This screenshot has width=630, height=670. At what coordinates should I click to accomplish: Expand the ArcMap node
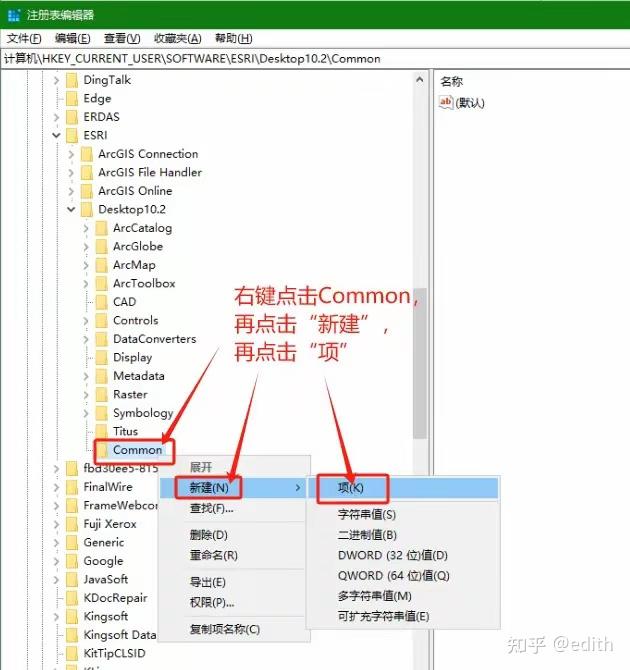[86, 265]
